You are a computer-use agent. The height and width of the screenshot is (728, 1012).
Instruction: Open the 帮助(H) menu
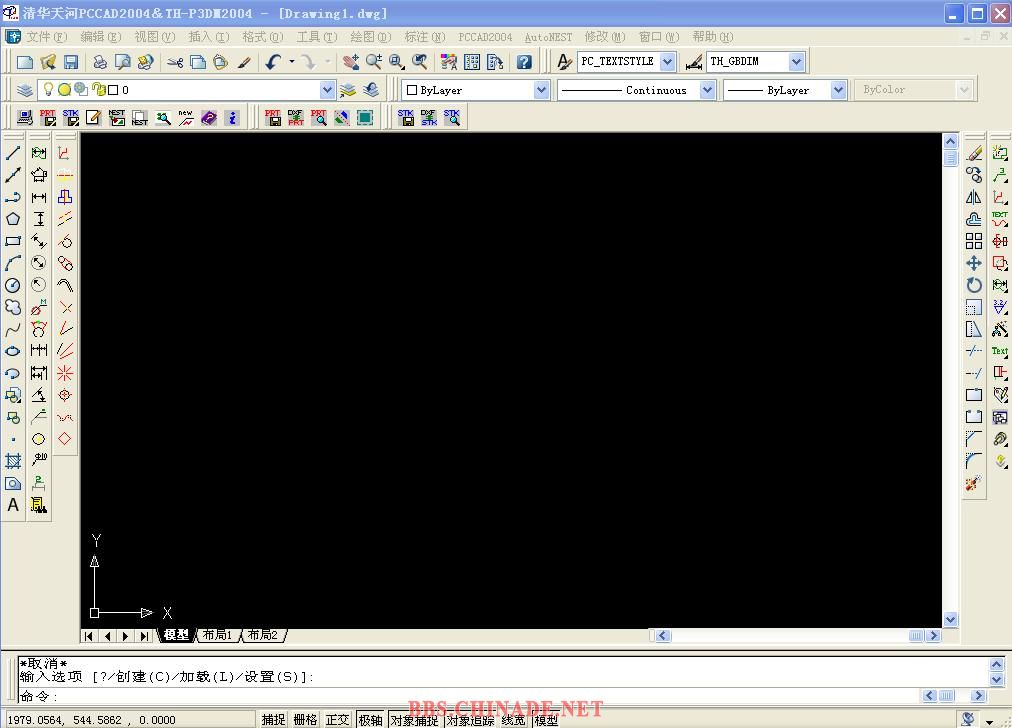point(713,37)
